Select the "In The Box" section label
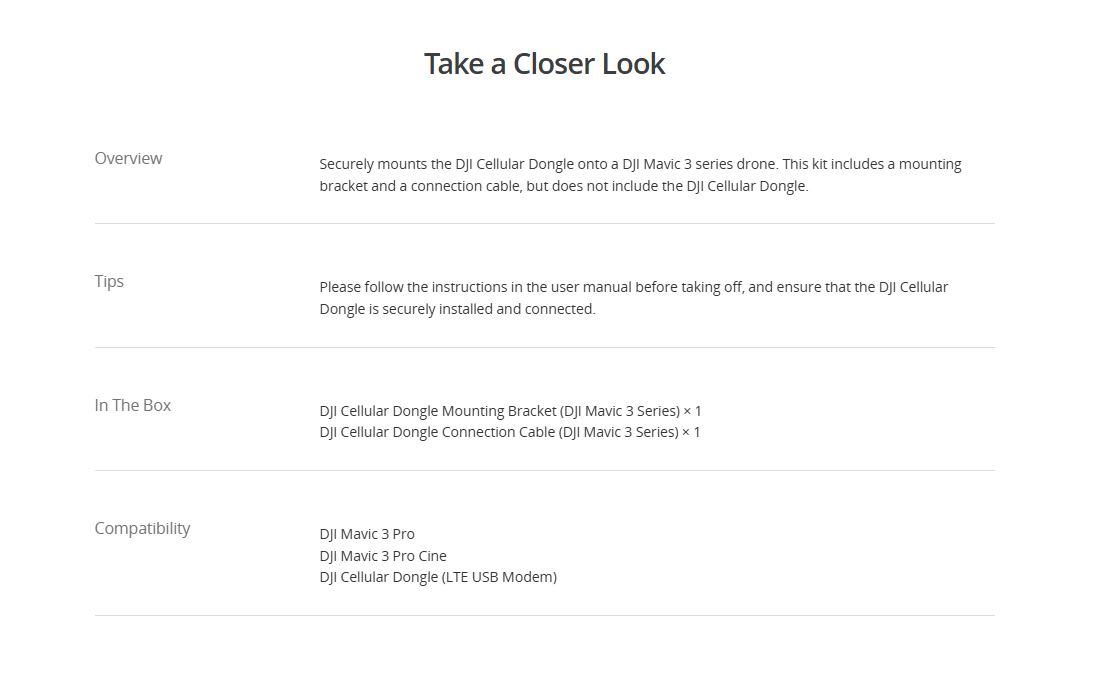The height and width of the screenshot is (674, 1106). [132, 405]
